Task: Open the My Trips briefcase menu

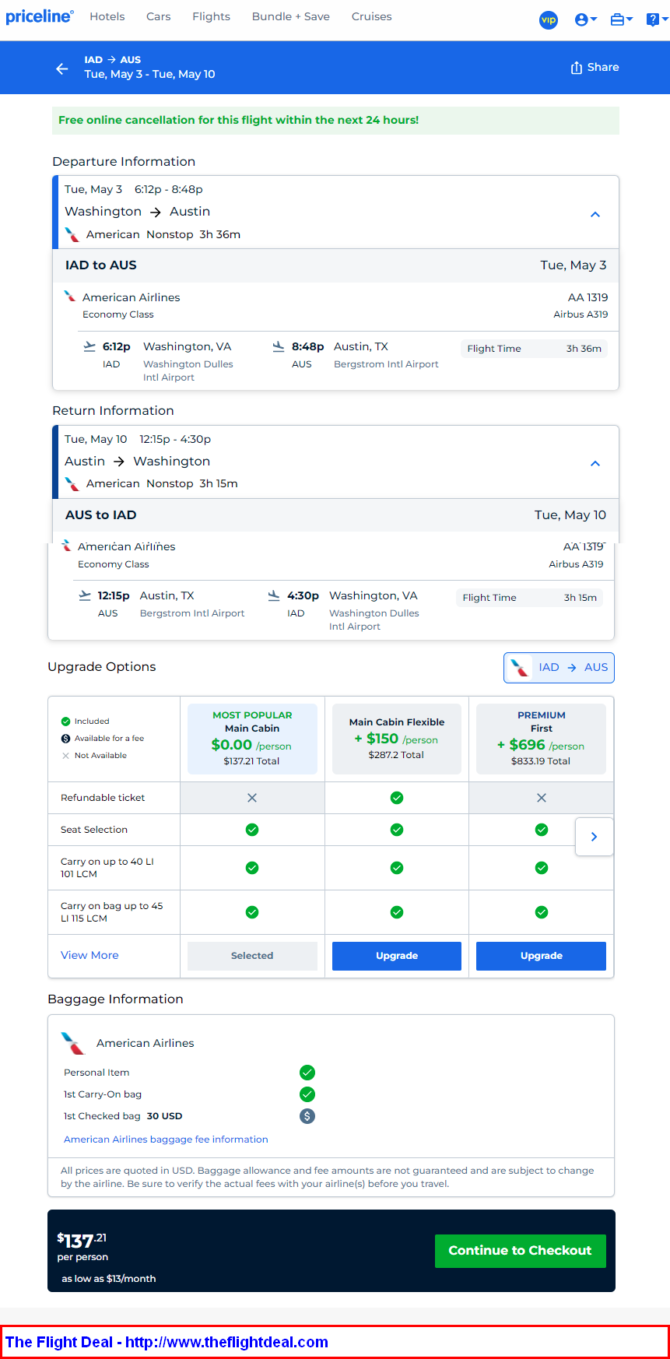Action: (x=622, y=20)
